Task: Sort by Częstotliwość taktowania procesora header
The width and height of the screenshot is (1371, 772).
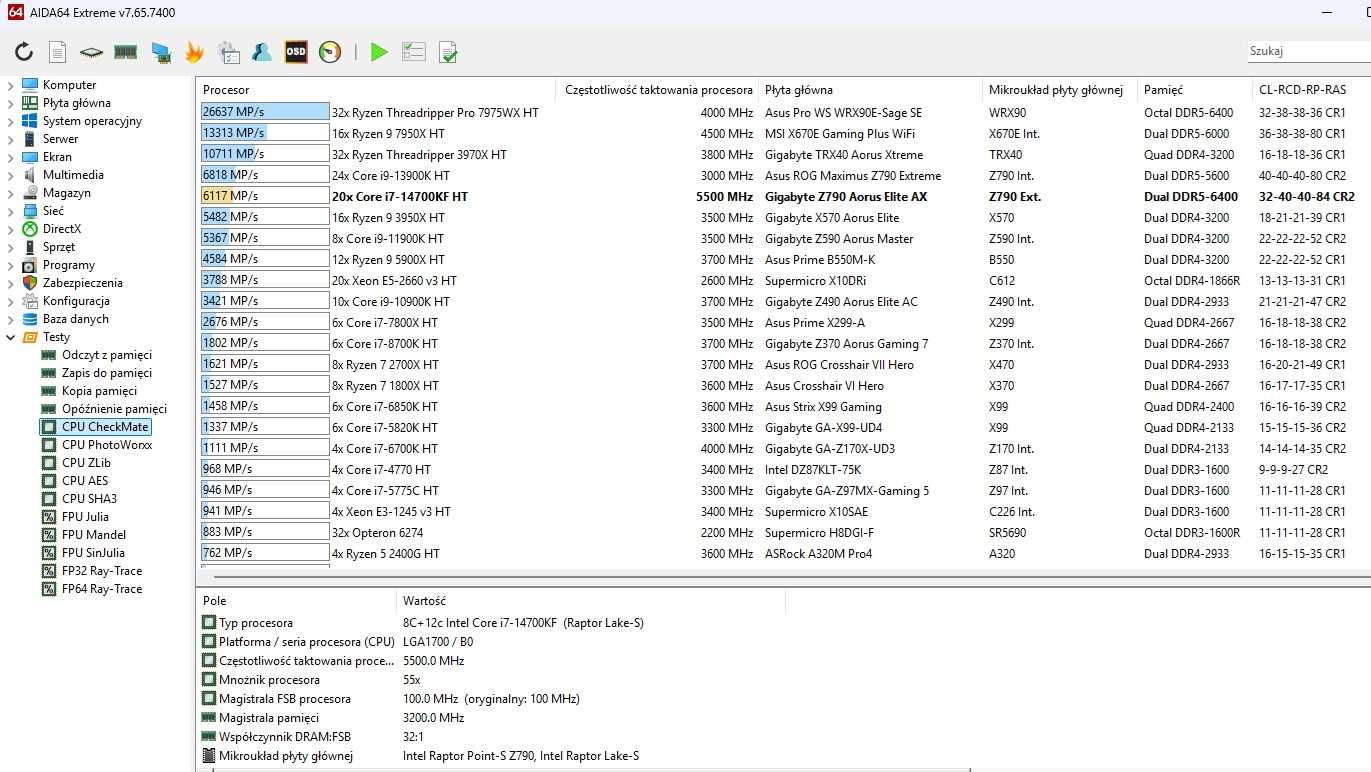Action: tap(658, 90)
